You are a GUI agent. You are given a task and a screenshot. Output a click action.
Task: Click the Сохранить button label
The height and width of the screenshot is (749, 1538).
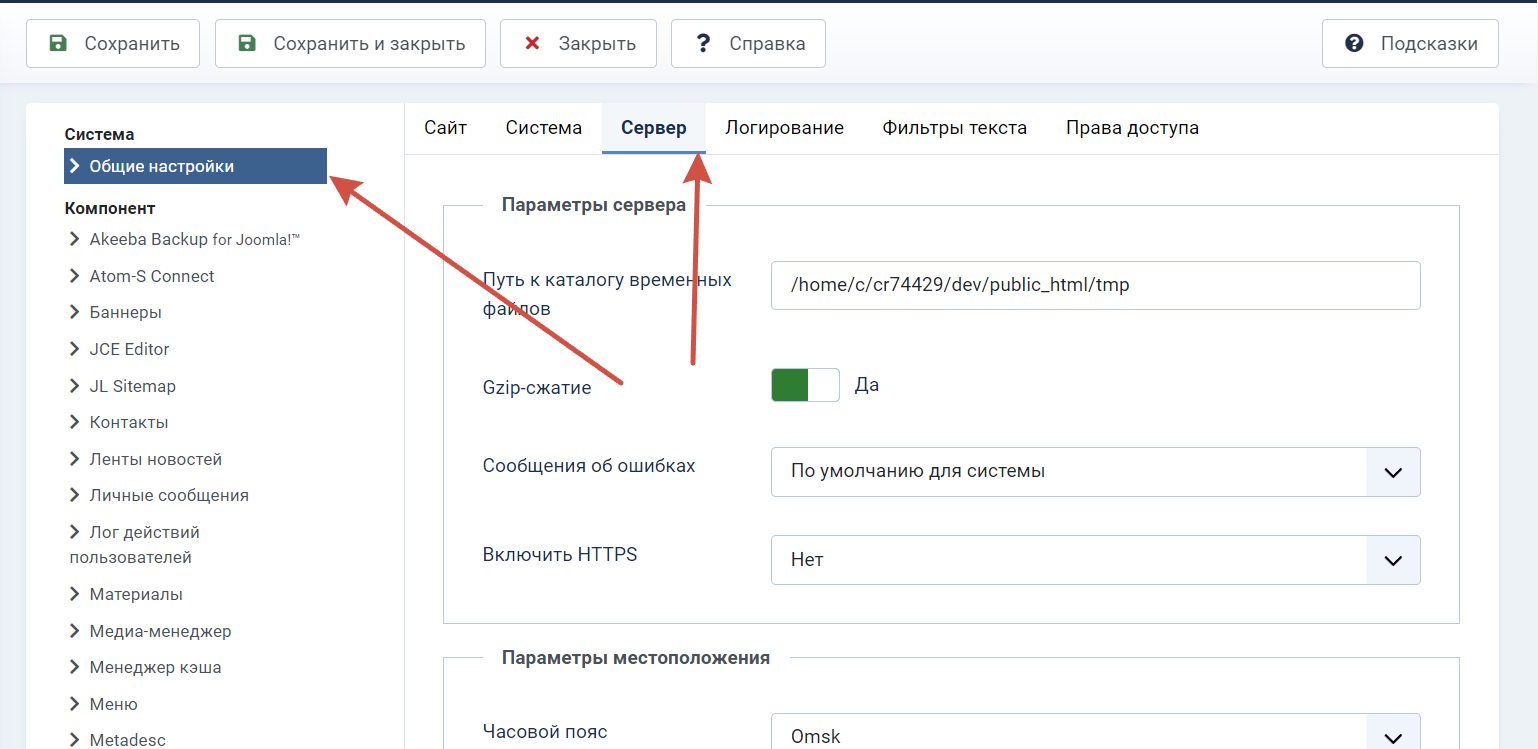tap(132, 44)
